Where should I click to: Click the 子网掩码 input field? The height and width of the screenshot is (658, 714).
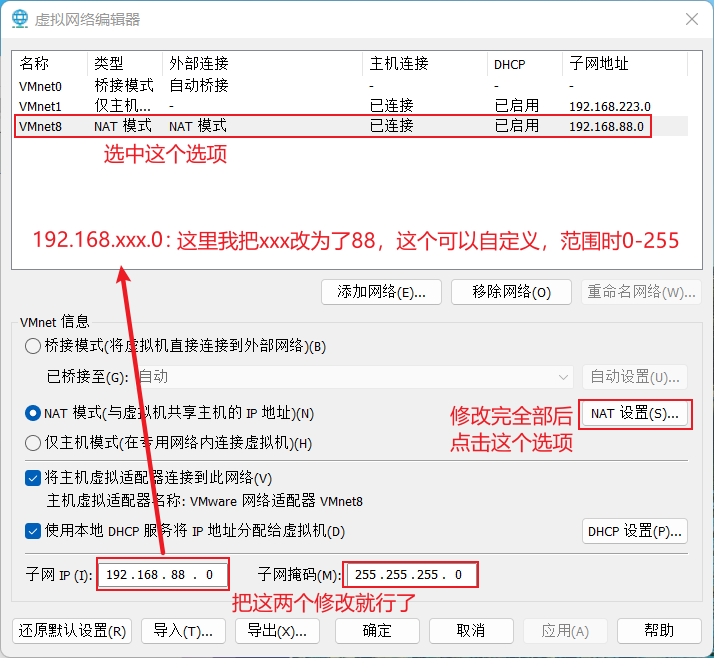411,575
